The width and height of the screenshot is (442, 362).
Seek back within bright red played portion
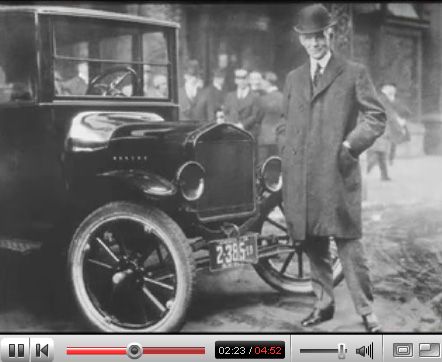coord(97,351)
